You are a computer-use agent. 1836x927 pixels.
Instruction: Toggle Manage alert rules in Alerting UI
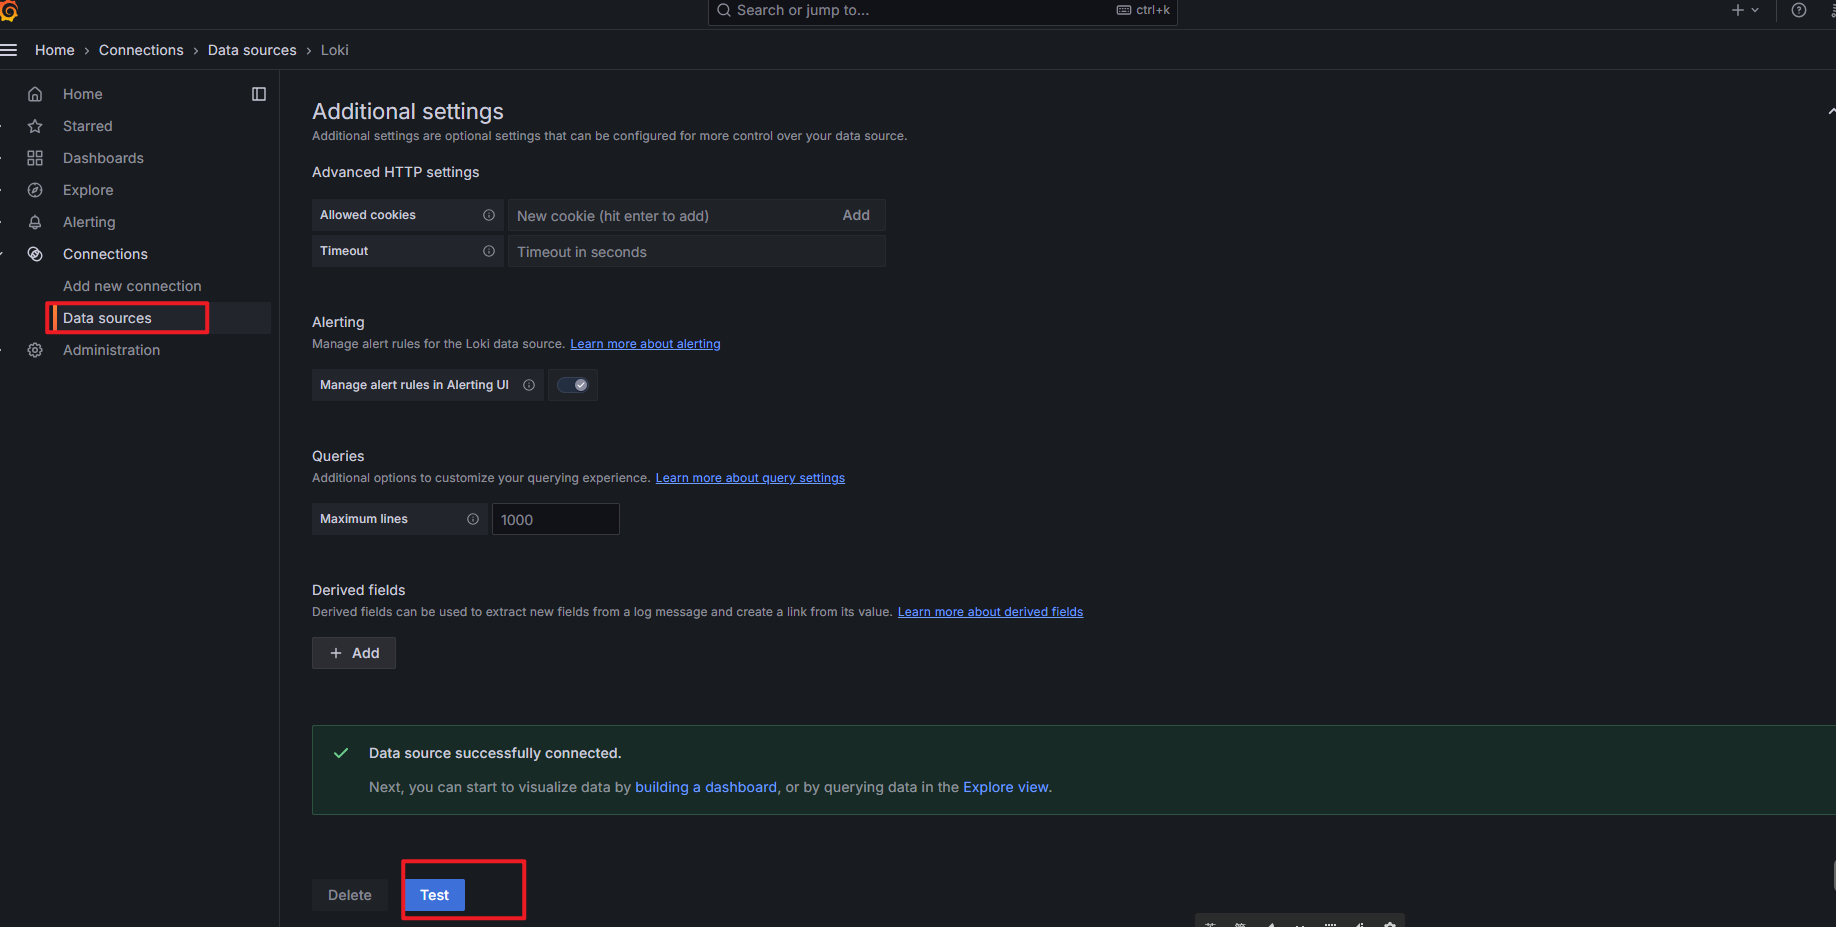(x=573, y=385)
